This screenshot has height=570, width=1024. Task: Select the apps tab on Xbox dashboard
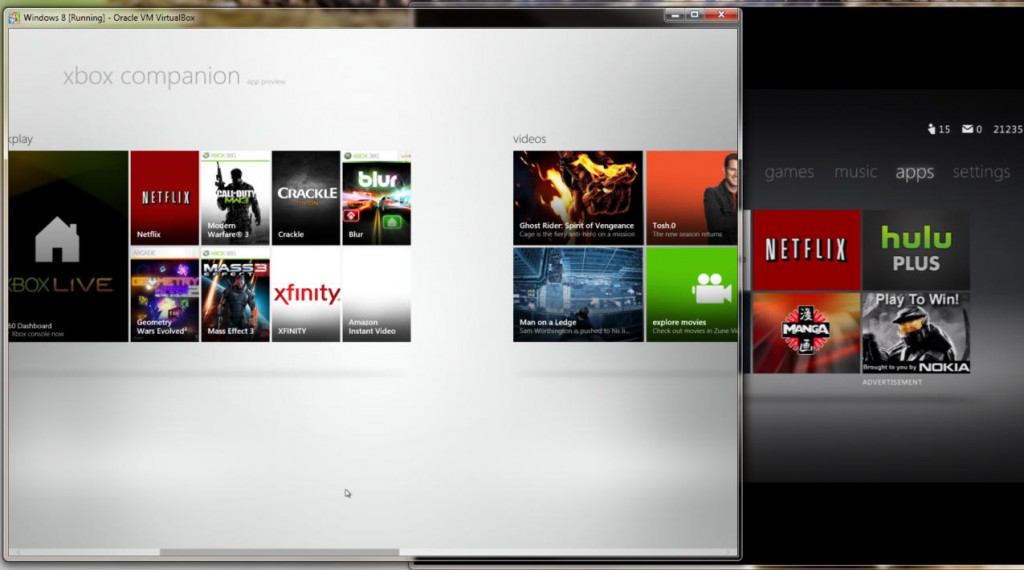pos(914,172)
